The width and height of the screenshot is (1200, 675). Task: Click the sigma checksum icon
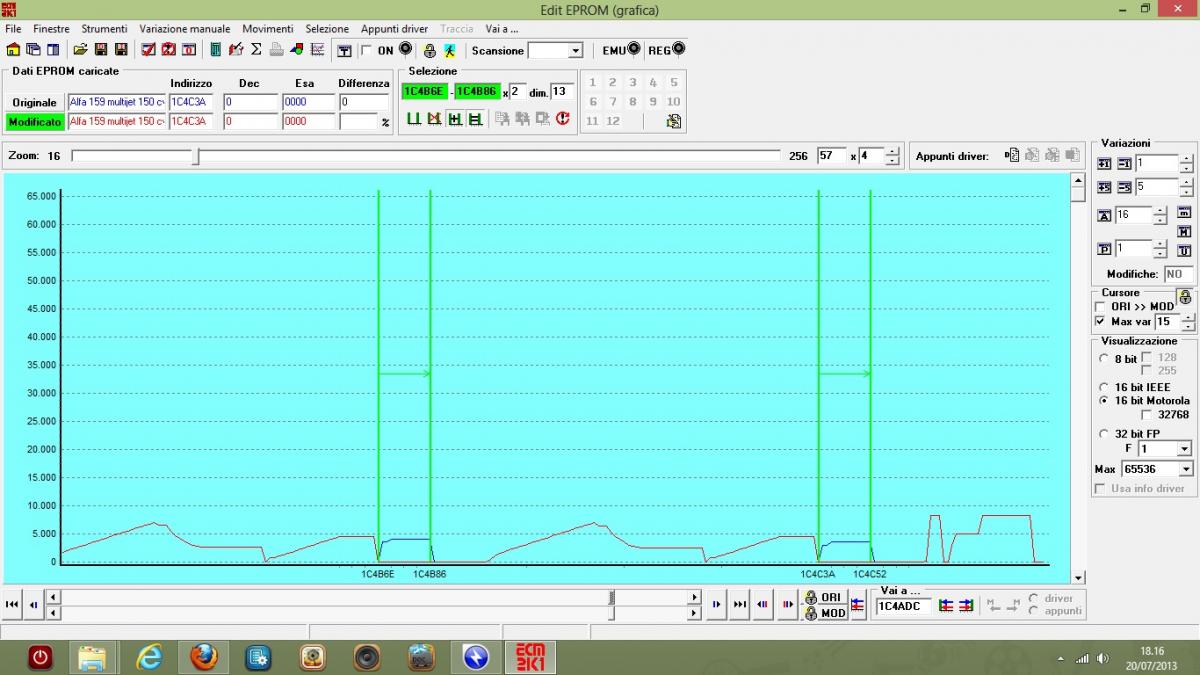coord(256,50)
